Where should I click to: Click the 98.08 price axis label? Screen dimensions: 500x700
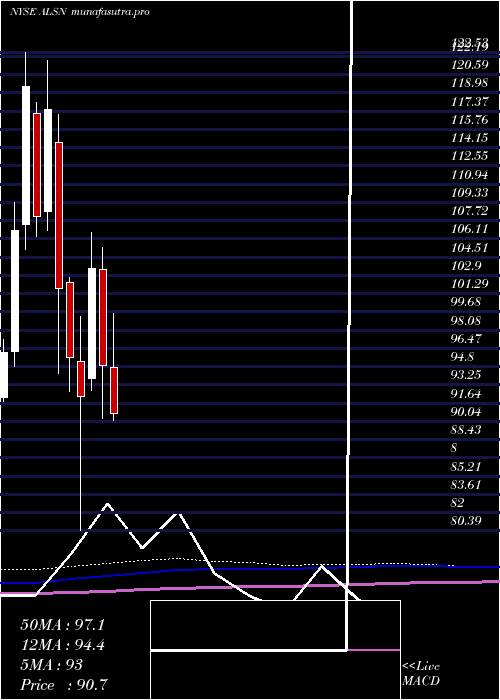click(x=466, y=321)
